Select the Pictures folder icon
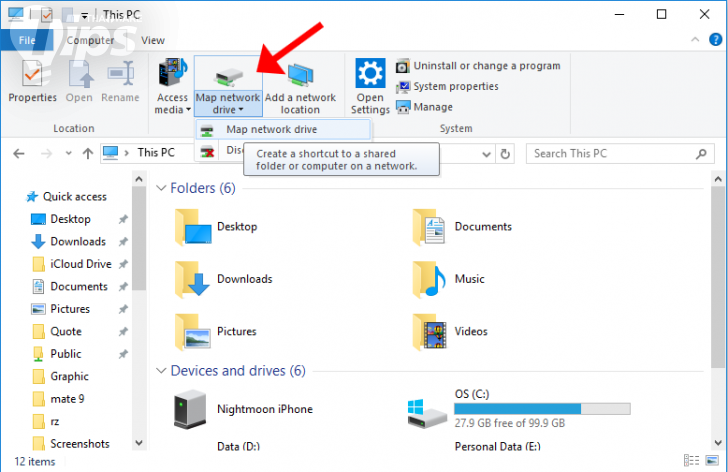Screen dimensions: 728x472 pyautogui.click(x=193, y=331)
